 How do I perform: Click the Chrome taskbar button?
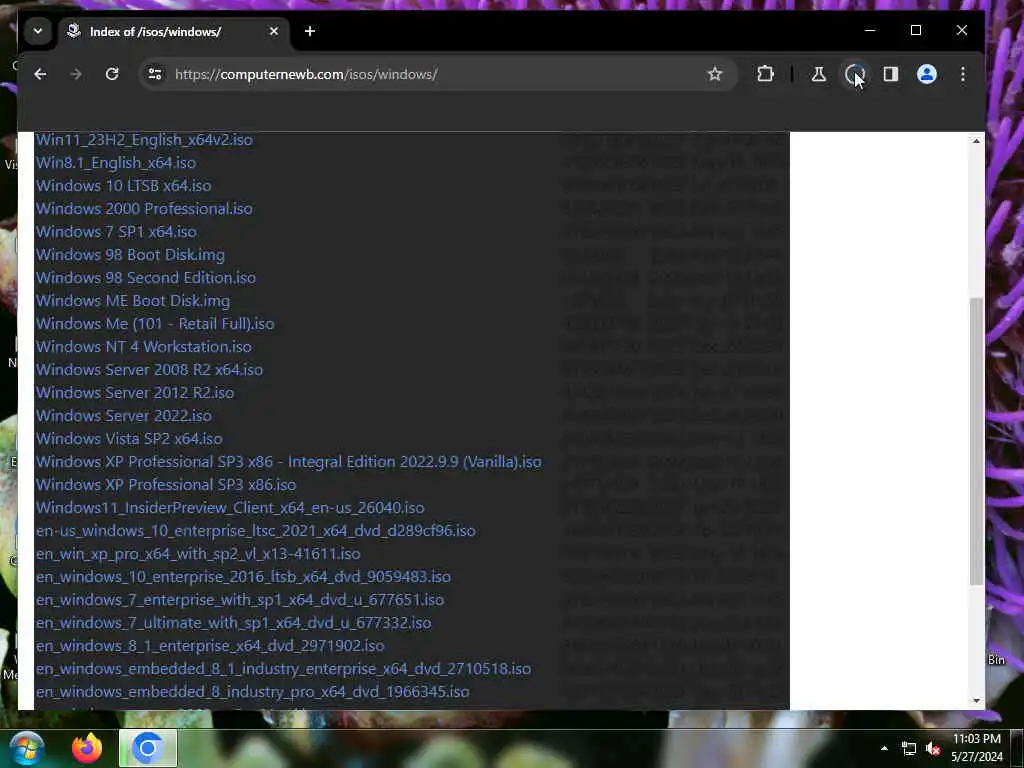pyautogui.click(x=148, y=748)
